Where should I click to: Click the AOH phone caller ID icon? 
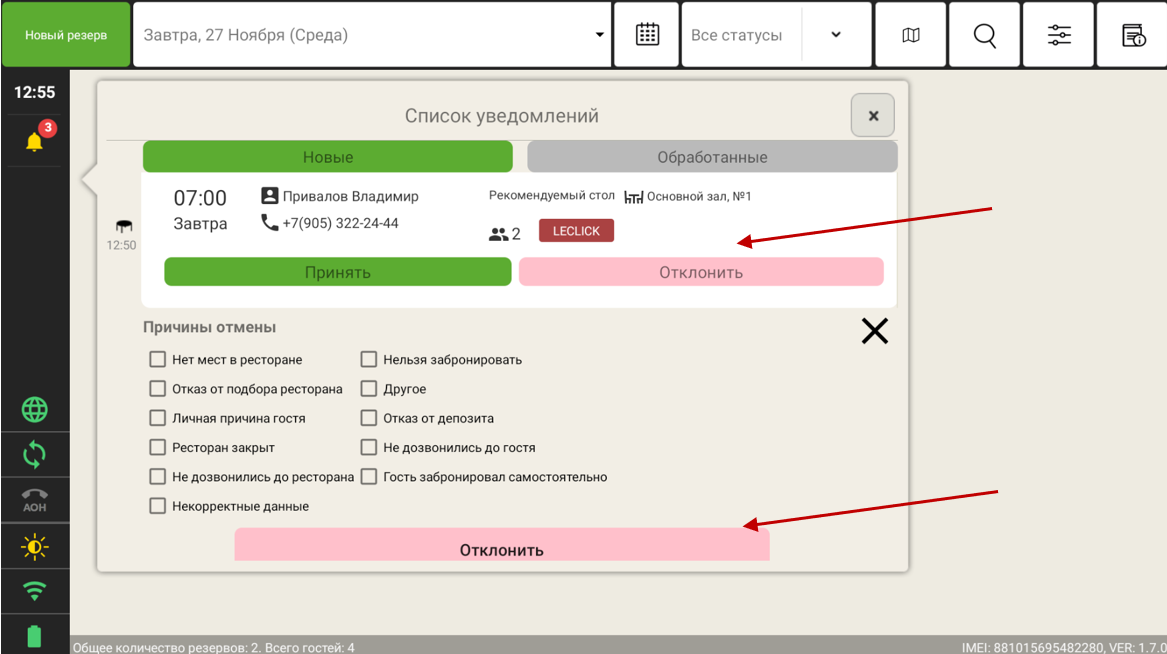35,500
